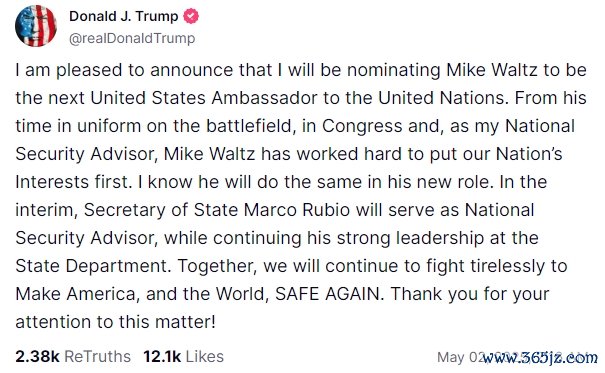Click 'State Department' in the post text
The width and height of the screenshot is (605, 373).
[91, 266]
